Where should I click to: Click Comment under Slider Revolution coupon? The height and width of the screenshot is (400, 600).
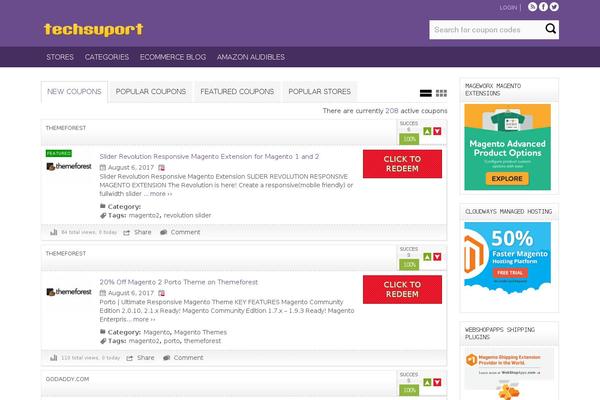(185, 232)
